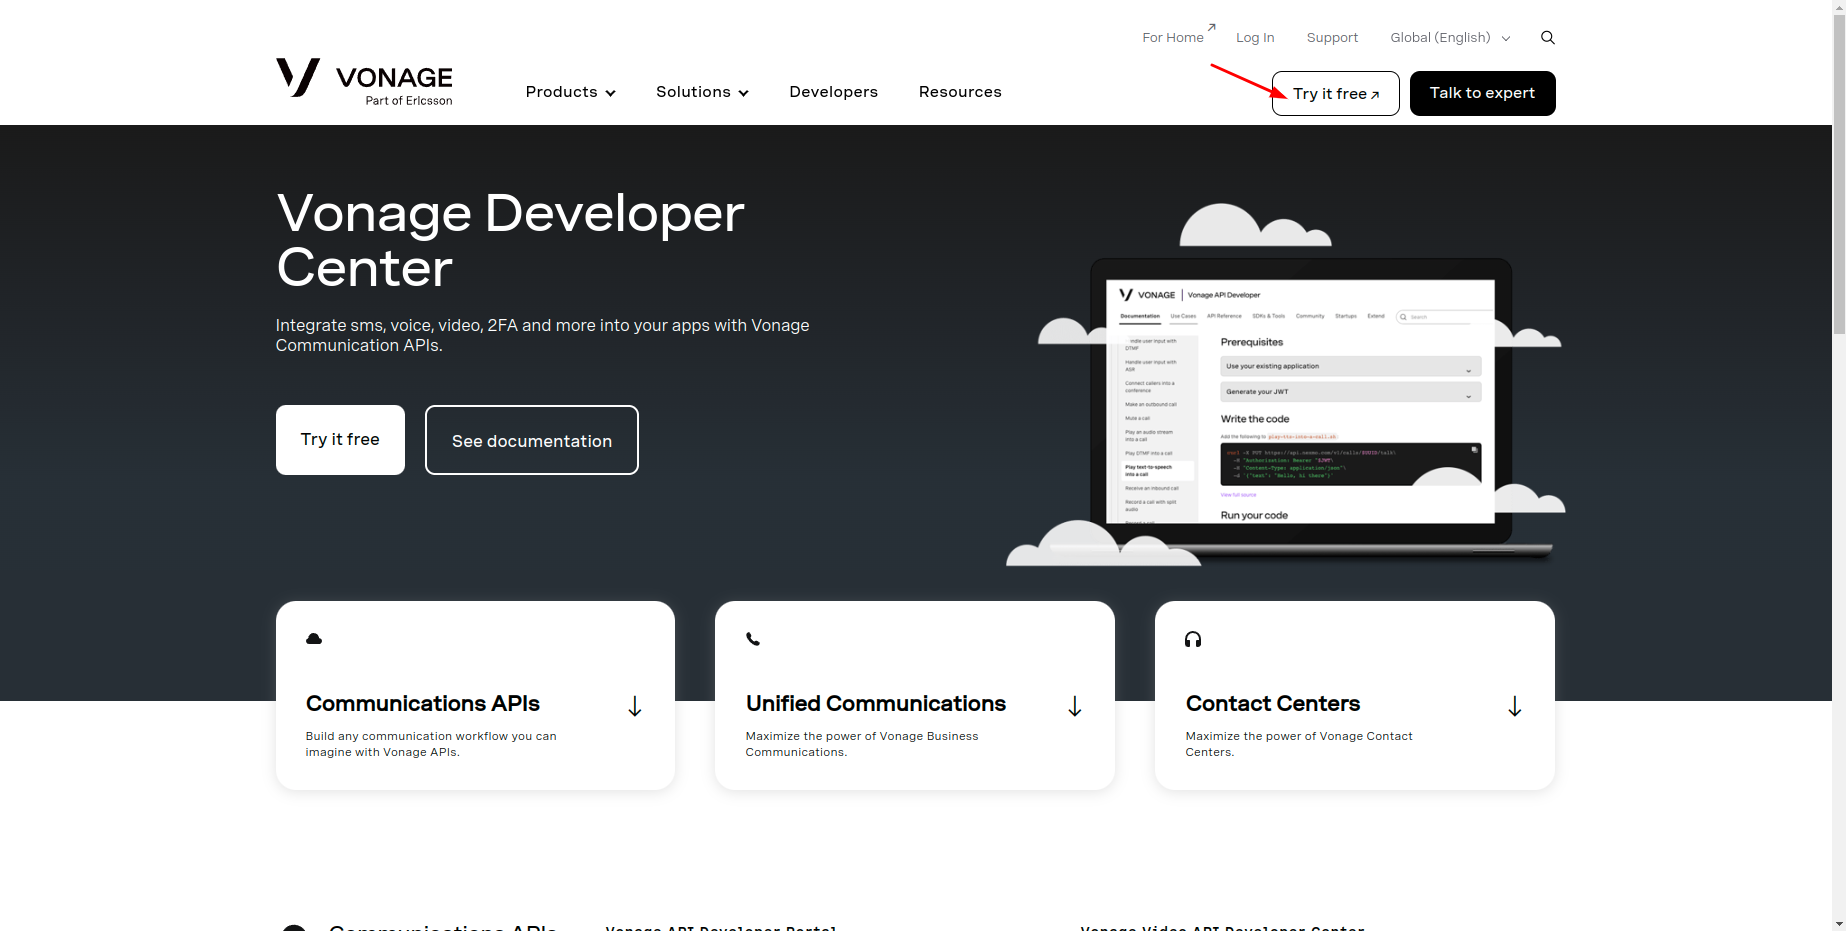Select the Contact Centers card title
Screen dimensions: 1846x931
pos(1273,704)
